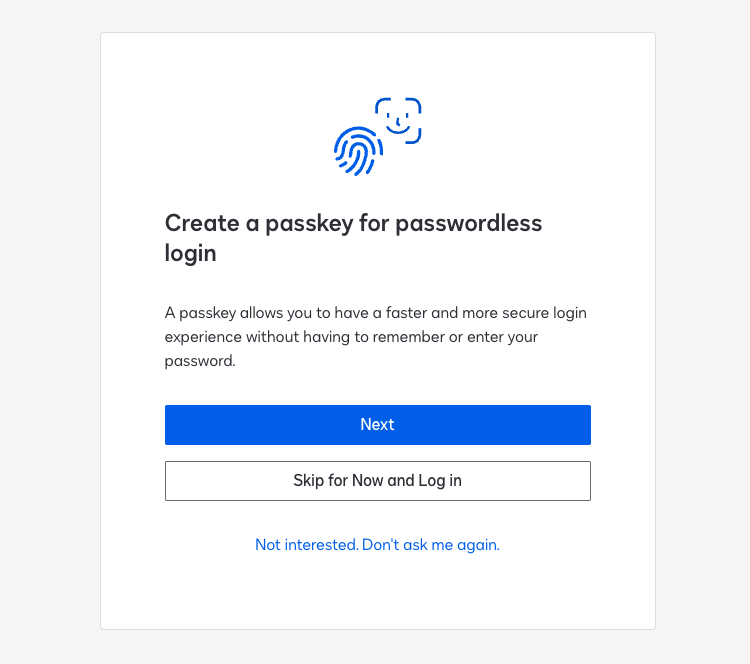Click the sentence starting A passkey allows
Image resolution: width=750 pixels, height=664 pixels.
pyautogui.click(x=375, y=337)
